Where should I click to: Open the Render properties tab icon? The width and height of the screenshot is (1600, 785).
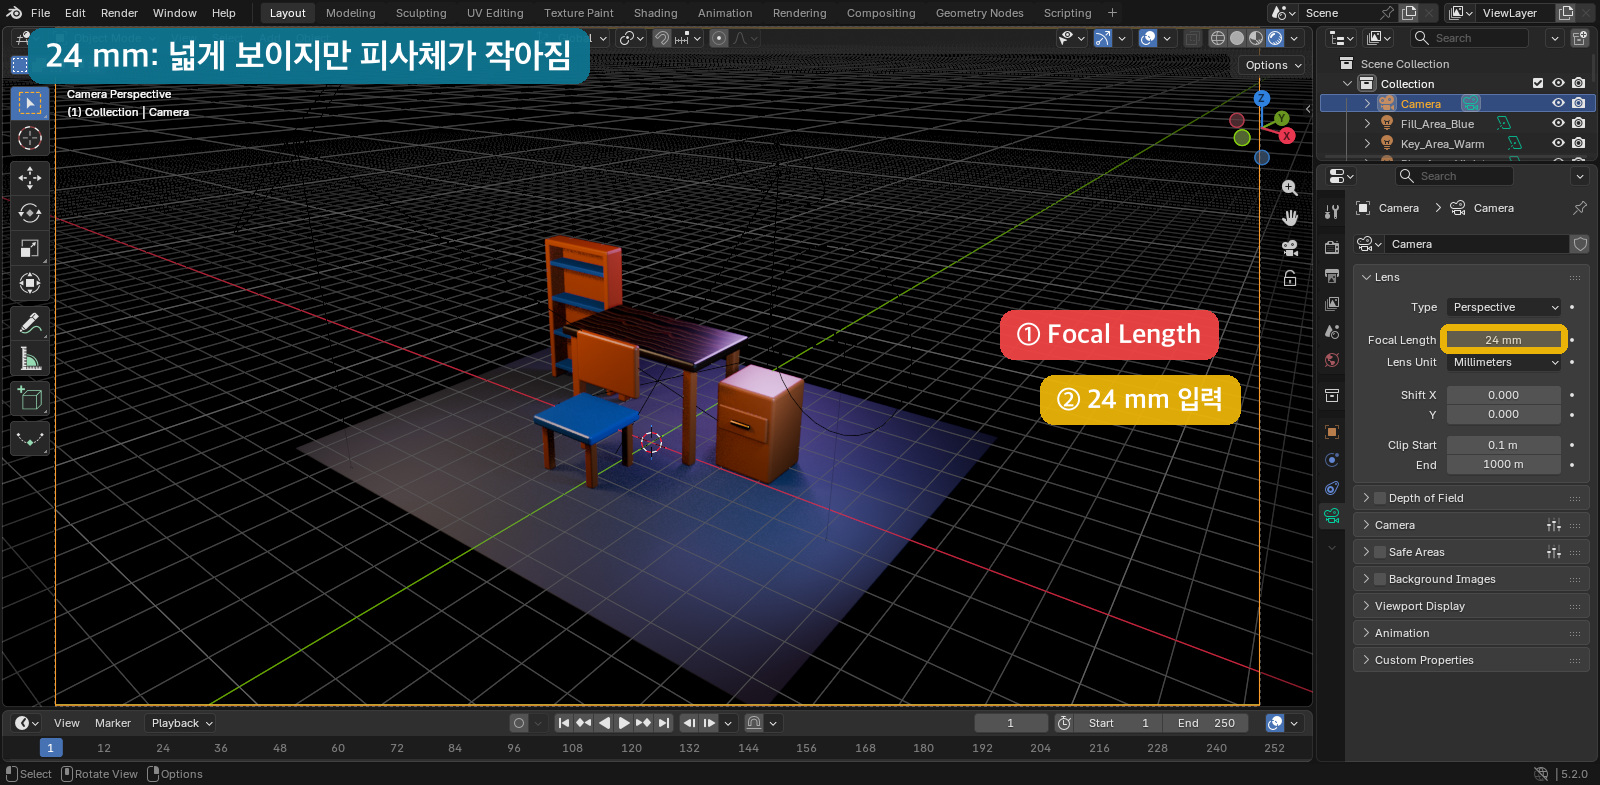point(1332,247)
